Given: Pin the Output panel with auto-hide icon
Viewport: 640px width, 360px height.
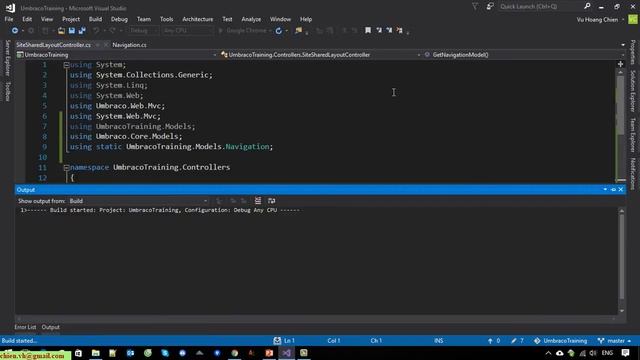Looking at the screenshot, I should click(613, 190).
